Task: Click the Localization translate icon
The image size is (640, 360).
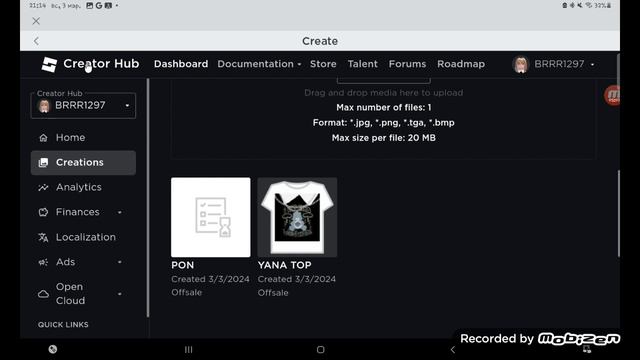Action: click(43, 238)
